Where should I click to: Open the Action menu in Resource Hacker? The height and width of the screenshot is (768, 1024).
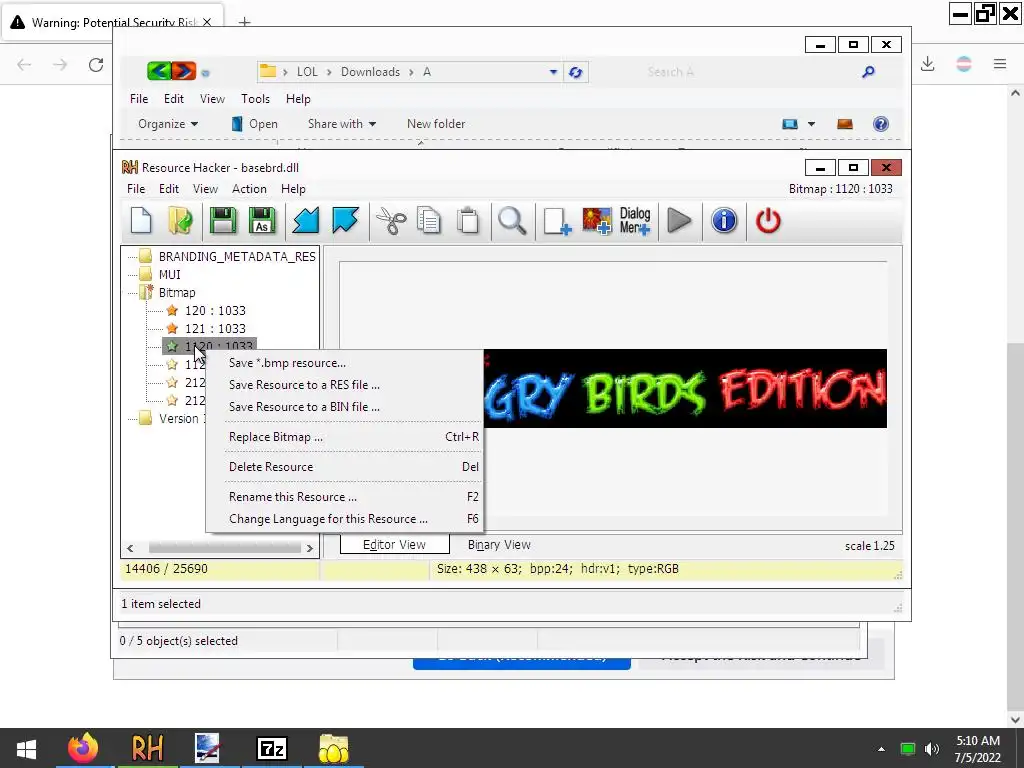tap(249, 189)
